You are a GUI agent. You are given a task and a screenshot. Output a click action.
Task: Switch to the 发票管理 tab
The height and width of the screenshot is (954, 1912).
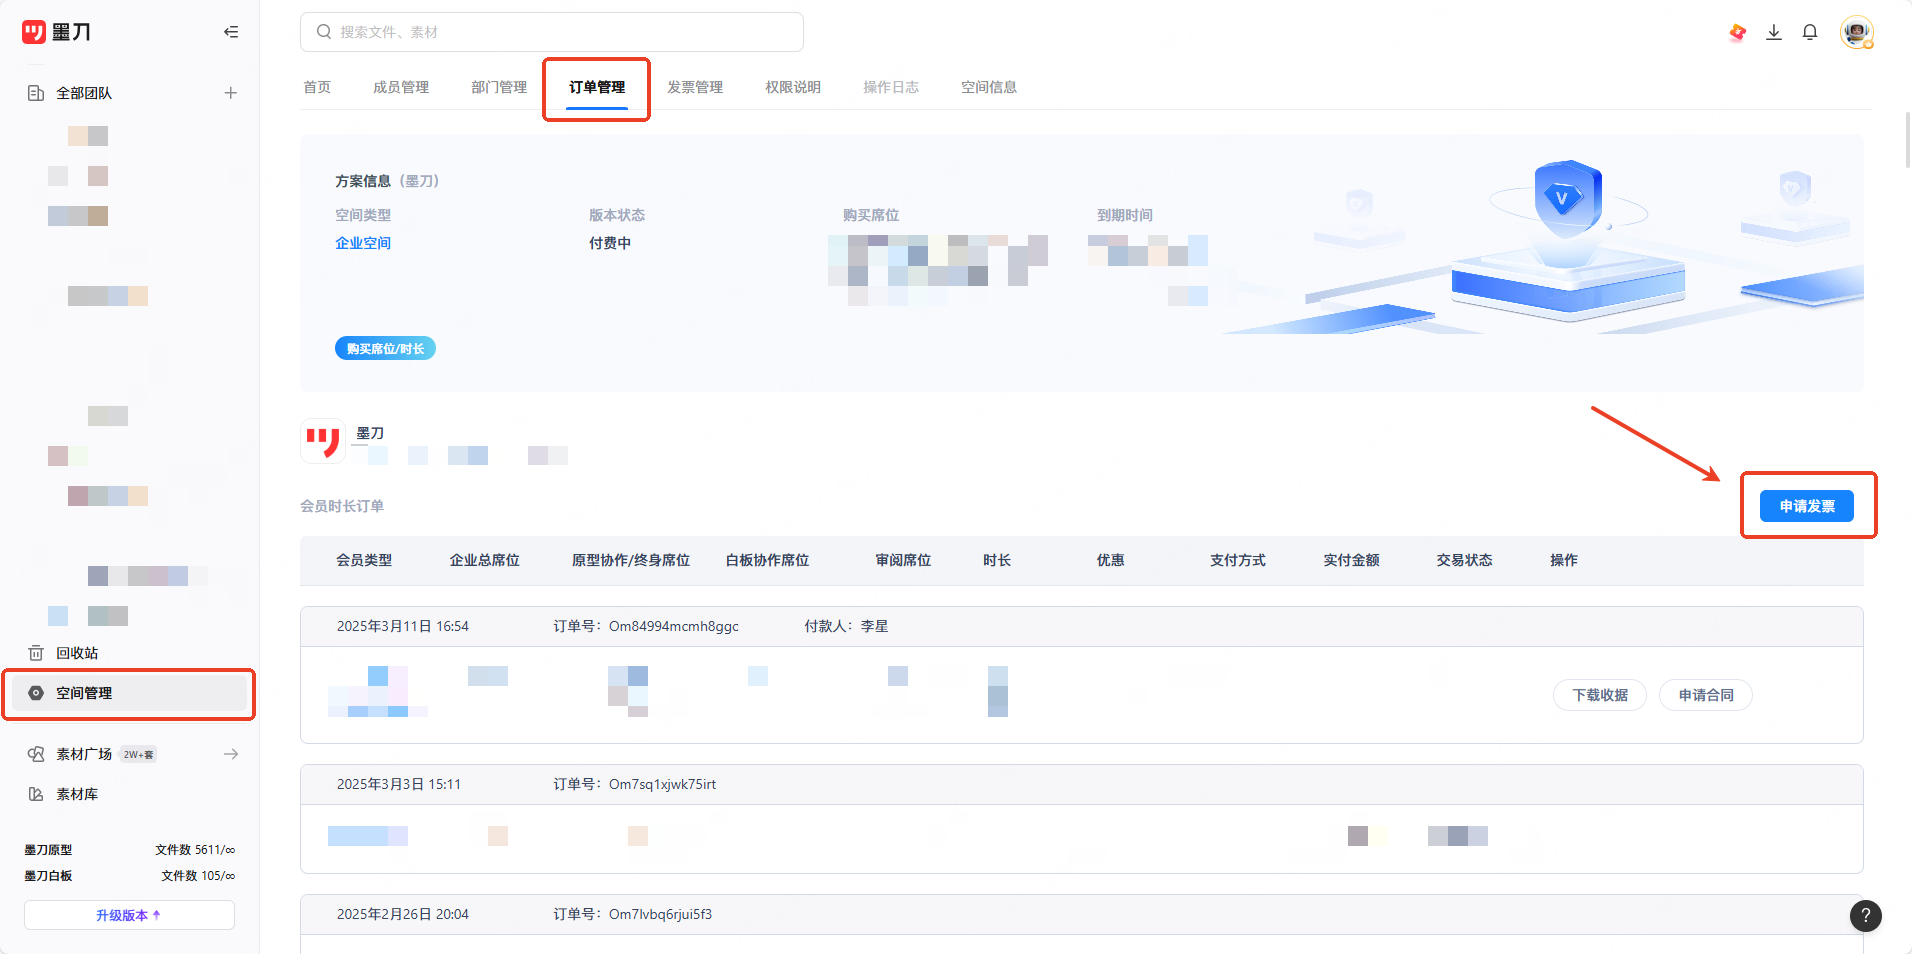[695, 87]
